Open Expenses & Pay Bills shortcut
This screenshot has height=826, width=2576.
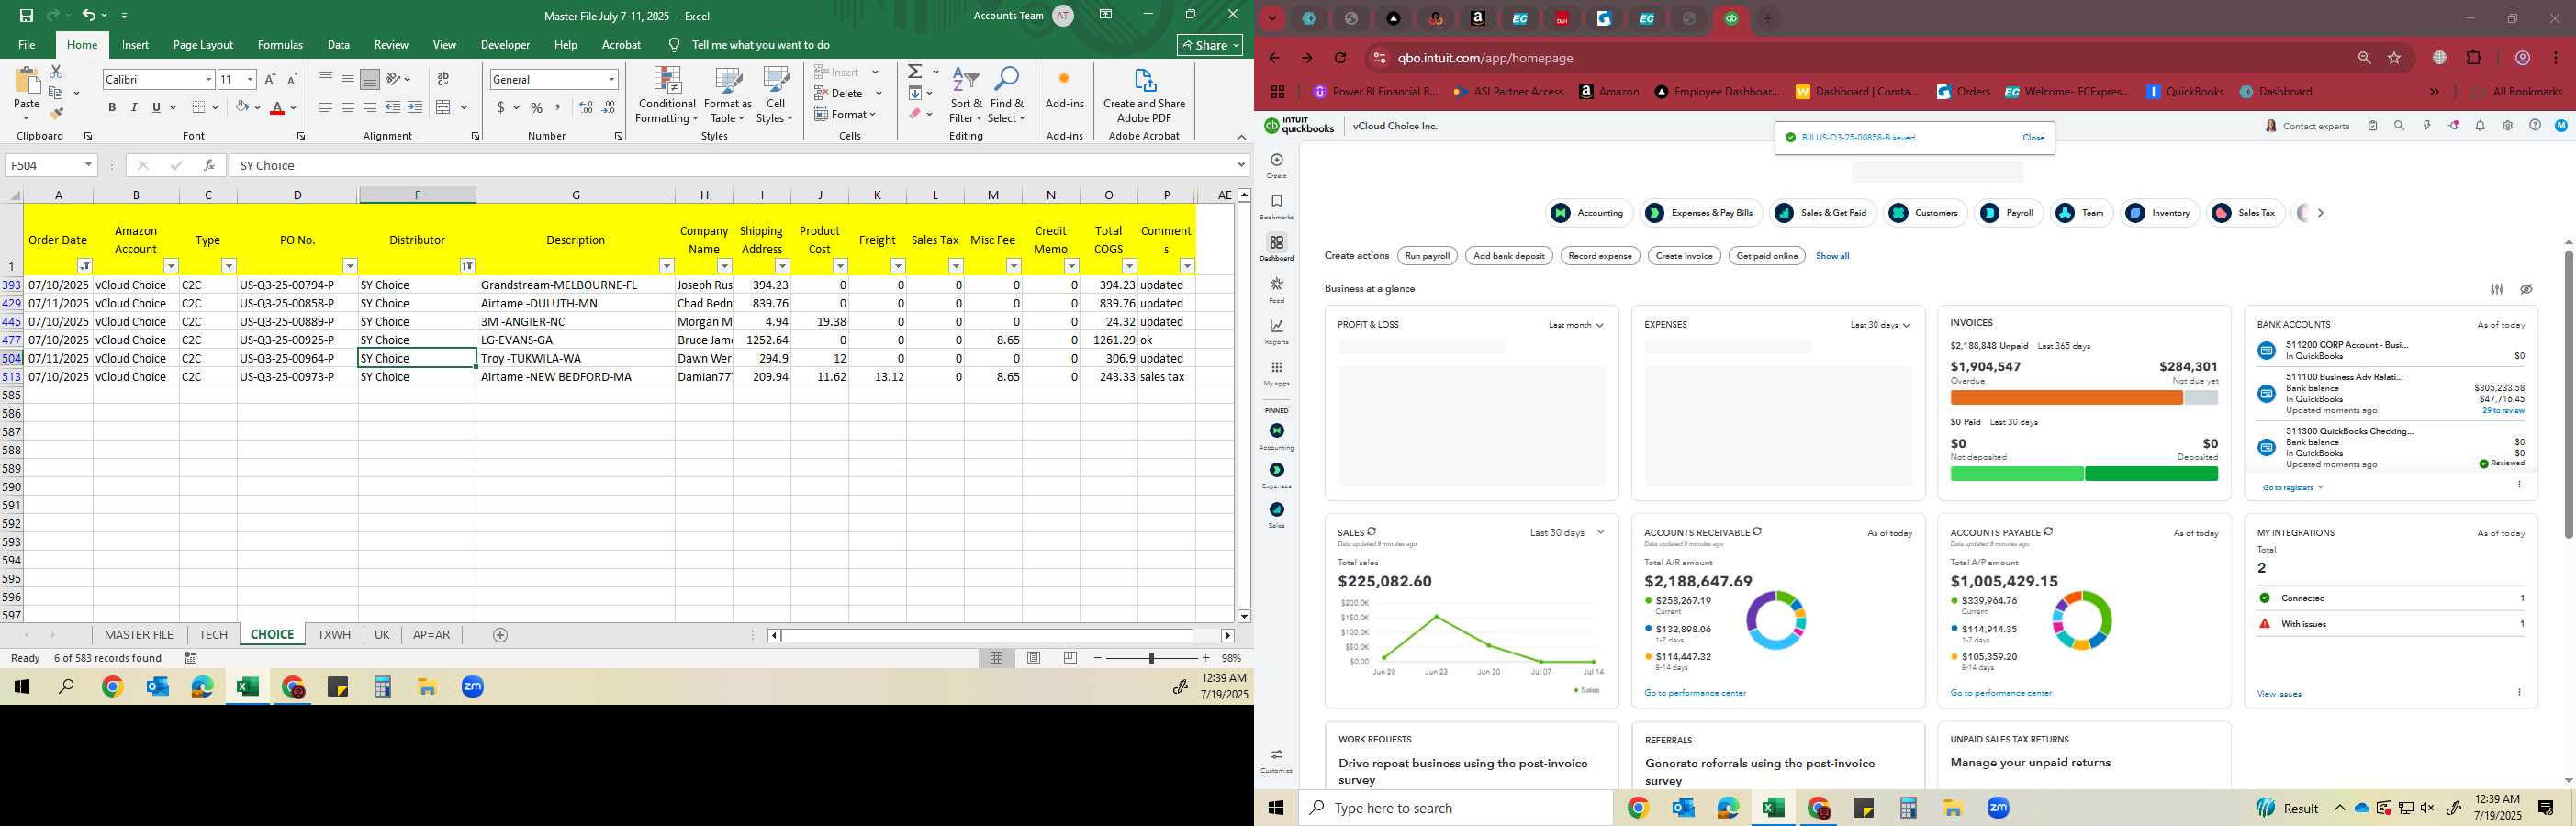point(1701,213)
